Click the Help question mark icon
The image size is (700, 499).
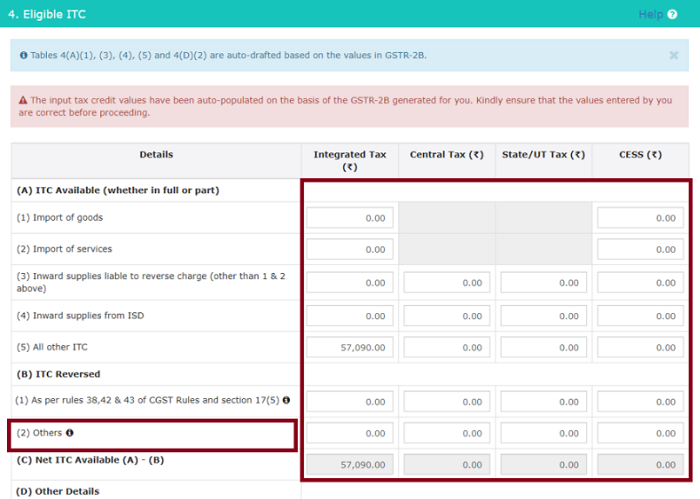[672, 14]
